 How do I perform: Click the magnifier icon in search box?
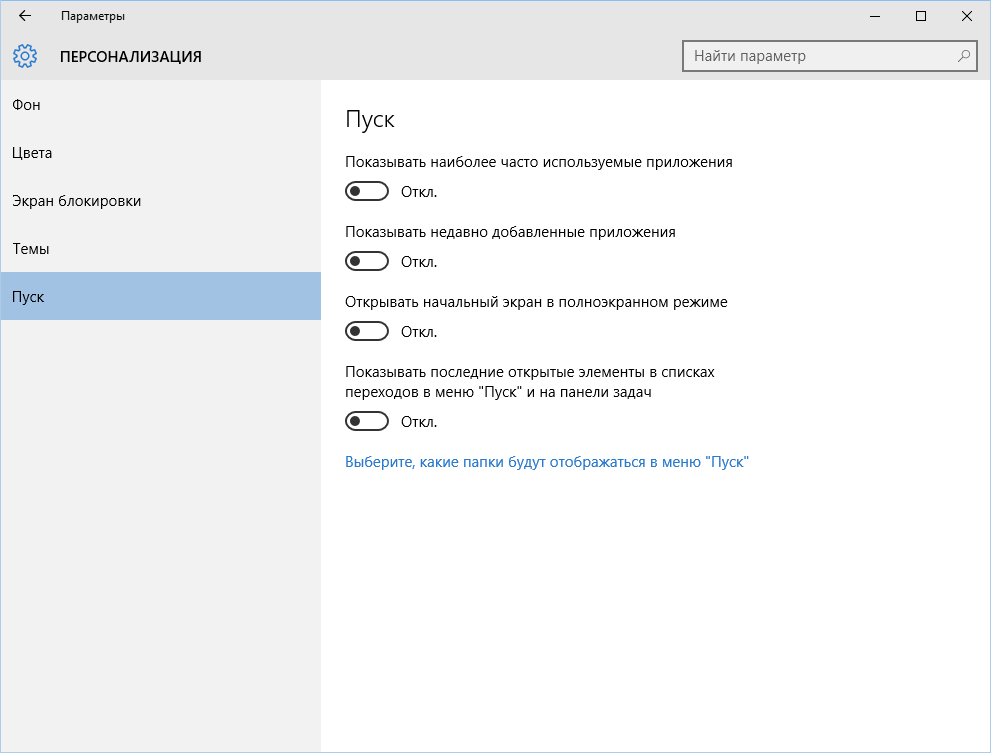(x=964, y=56)
